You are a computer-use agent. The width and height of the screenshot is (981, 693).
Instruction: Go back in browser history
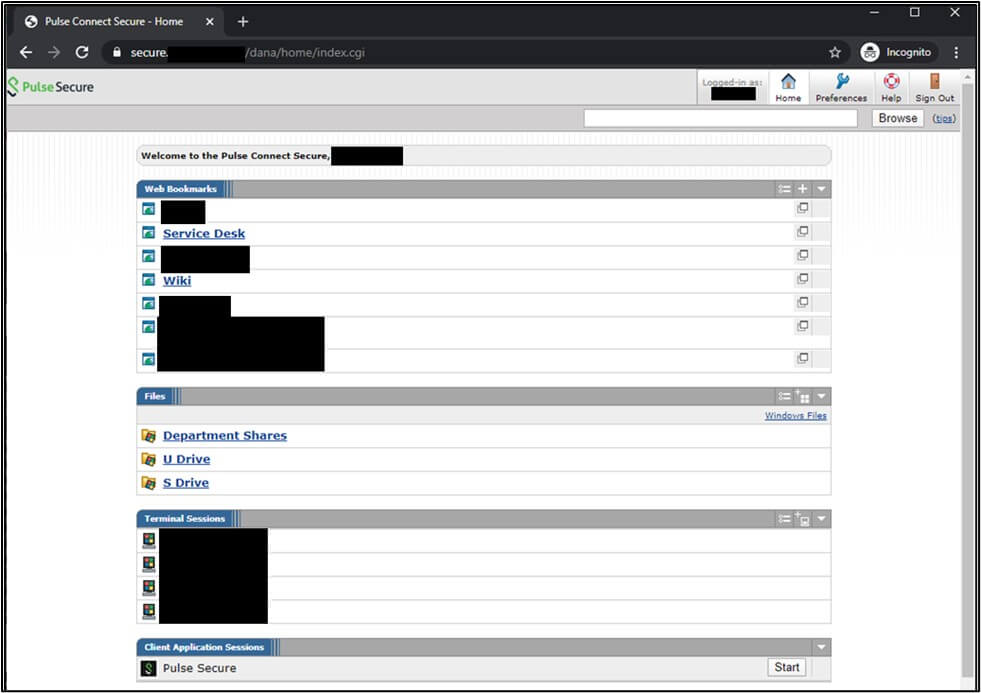(x=26, y=53)
